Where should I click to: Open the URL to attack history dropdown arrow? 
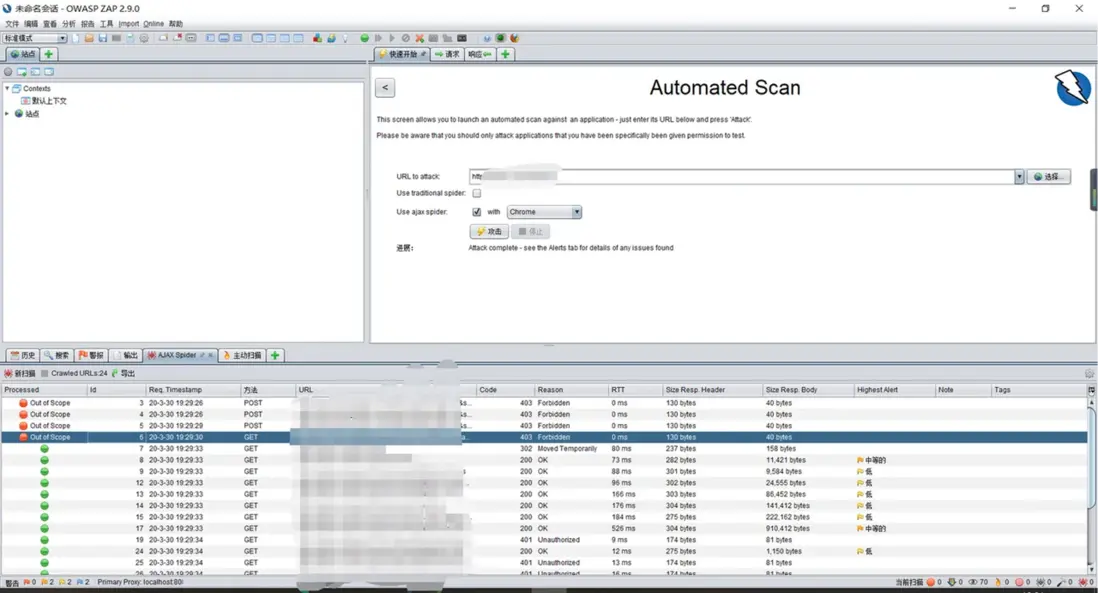pyautogui.click(x=1019, y=176)
